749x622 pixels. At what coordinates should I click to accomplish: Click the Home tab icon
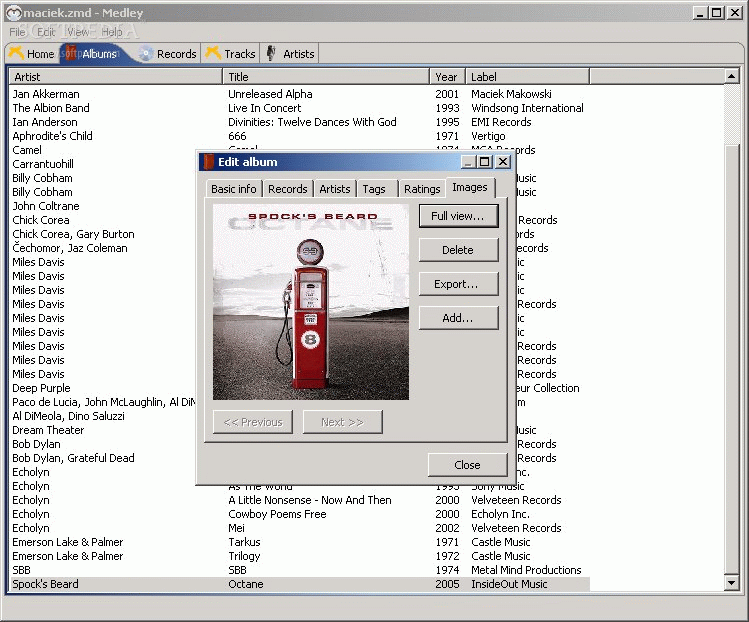[x=16, y=53]
